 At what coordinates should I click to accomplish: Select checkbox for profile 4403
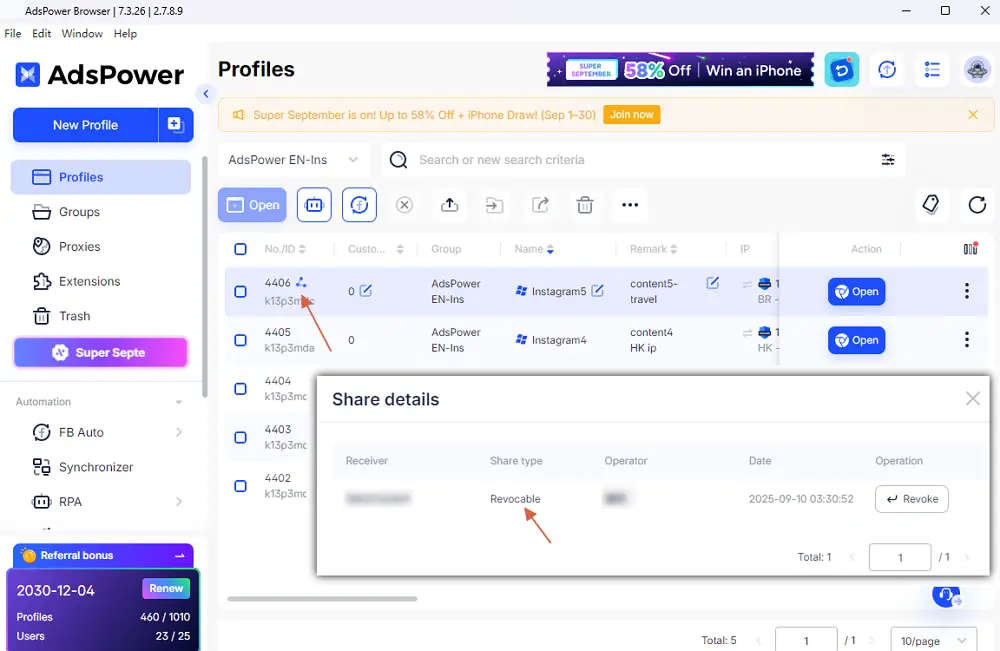[240, 437]
